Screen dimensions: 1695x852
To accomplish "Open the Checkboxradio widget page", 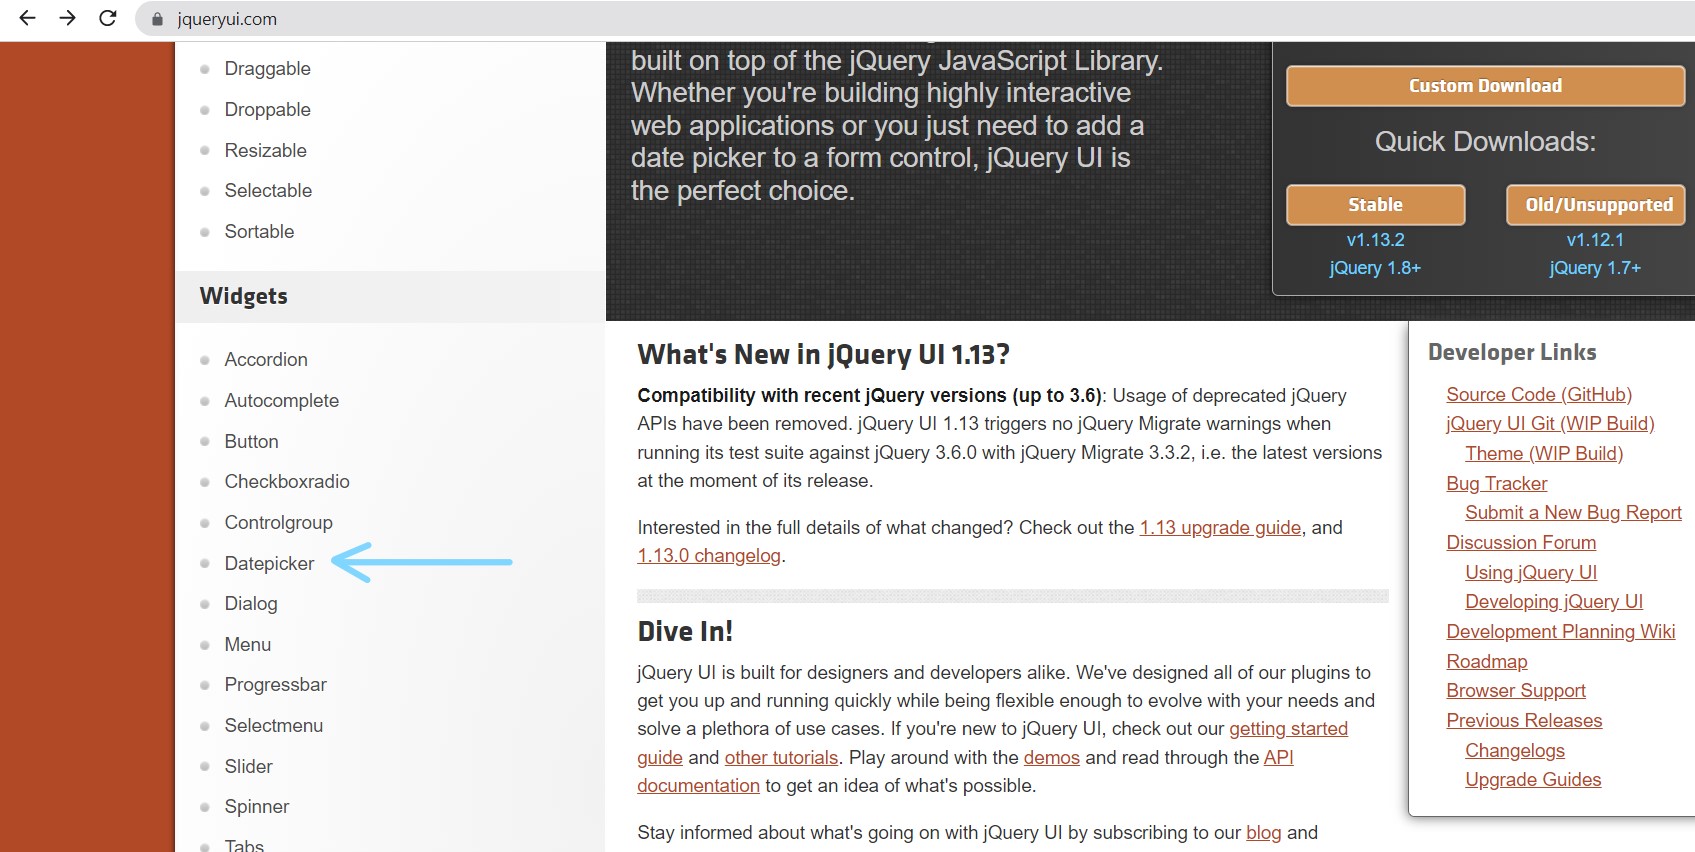I will [x=287, y=481].
